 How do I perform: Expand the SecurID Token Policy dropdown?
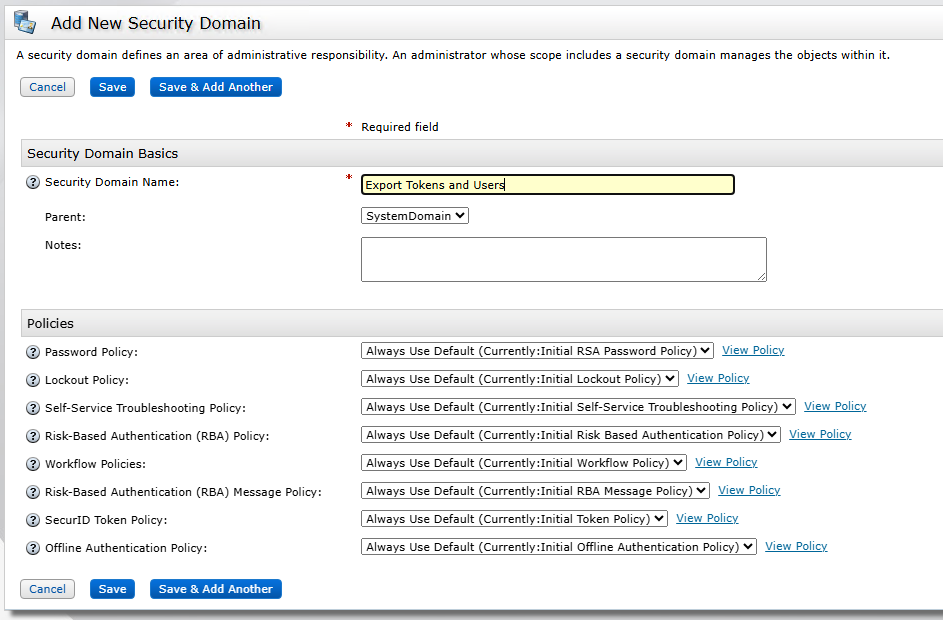(513, 519)
